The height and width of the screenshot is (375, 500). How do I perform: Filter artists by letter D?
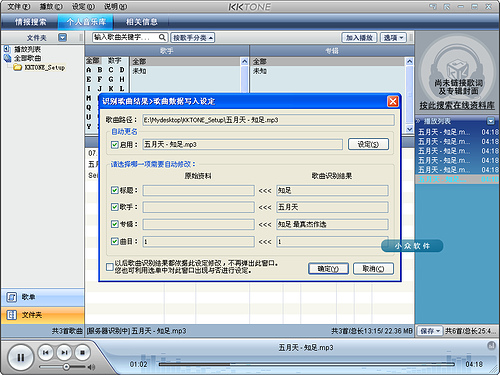point(122,70)
